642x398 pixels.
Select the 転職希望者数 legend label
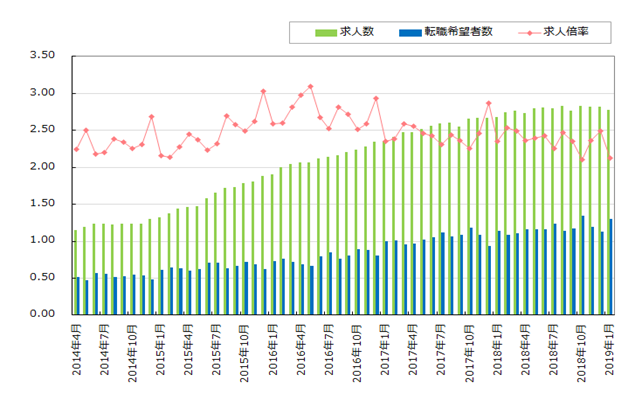point(458,32)
